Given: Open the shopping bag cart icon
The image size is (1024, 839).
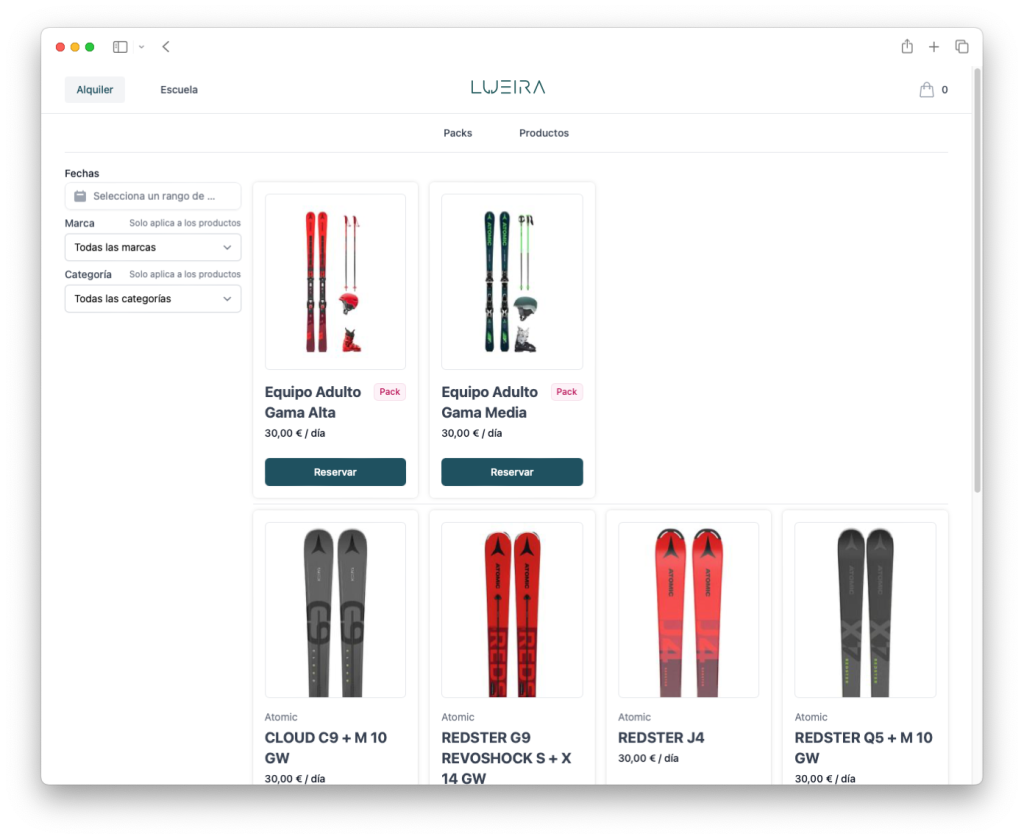Looking at the screenshot, I should point(926,89).
